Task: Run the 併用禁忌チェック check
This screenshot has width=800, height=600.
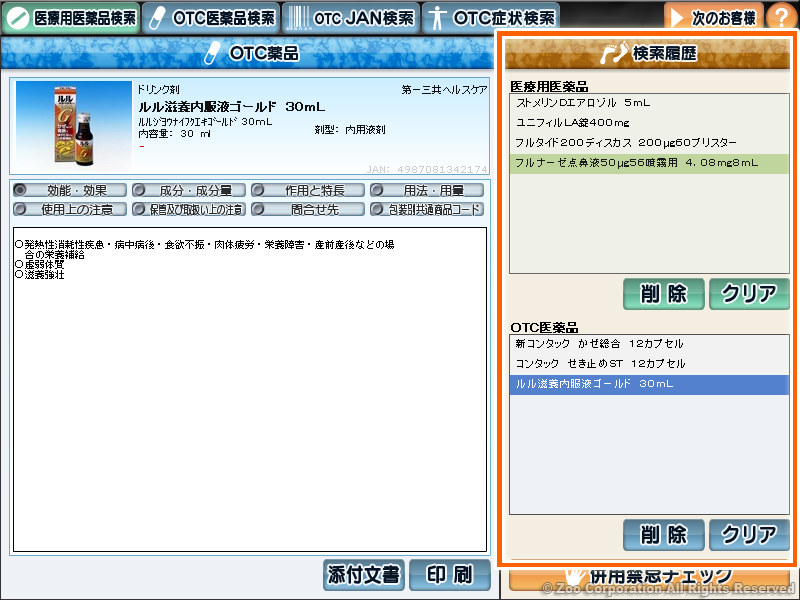Action: [x=649, y=578]
